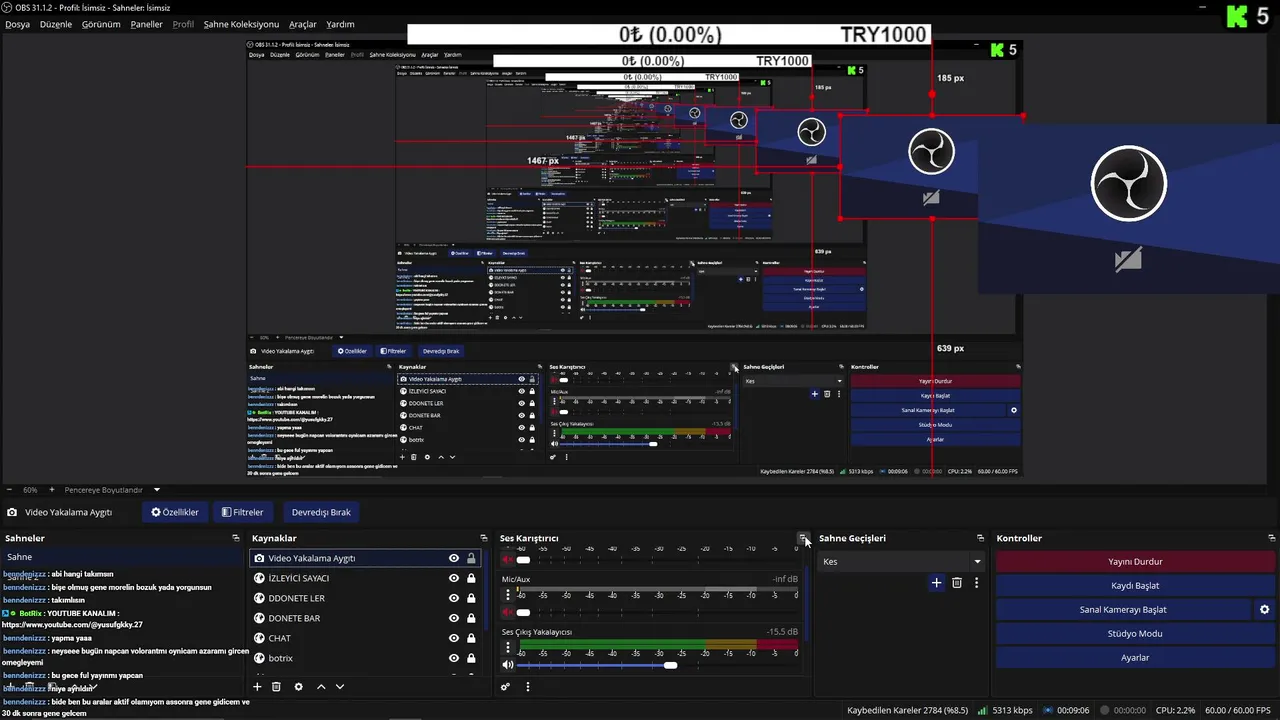Float the Sahne Geçişleri dock panel
This screenshot has height=720, width=1280.
(x=980, y=538)
